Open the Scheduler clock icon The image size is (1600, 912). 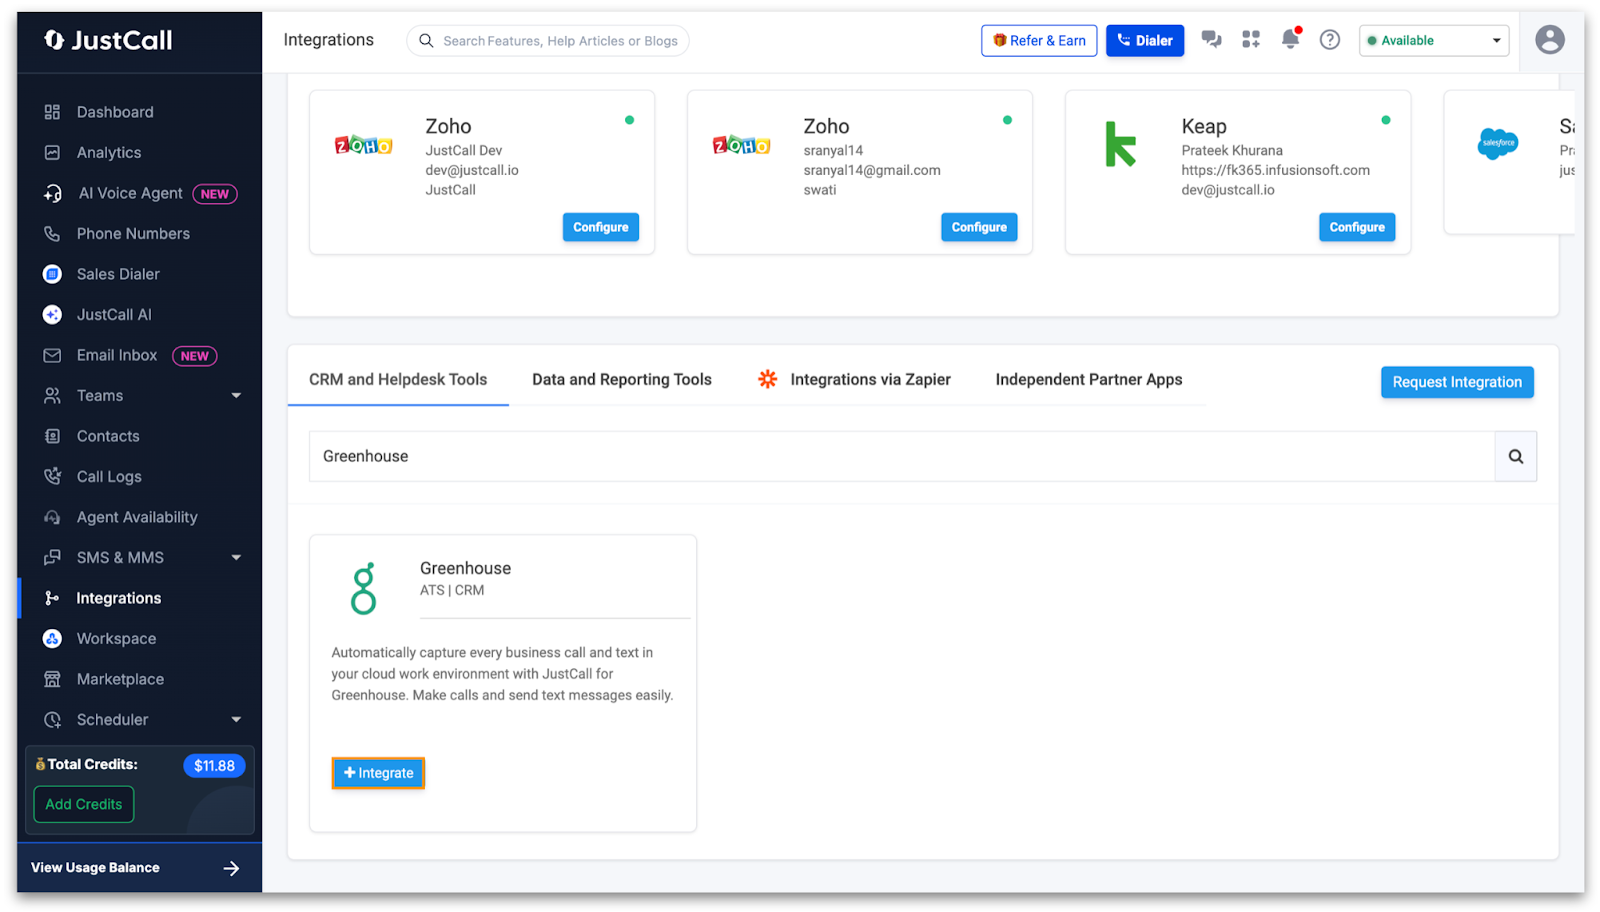click(52, 719)
